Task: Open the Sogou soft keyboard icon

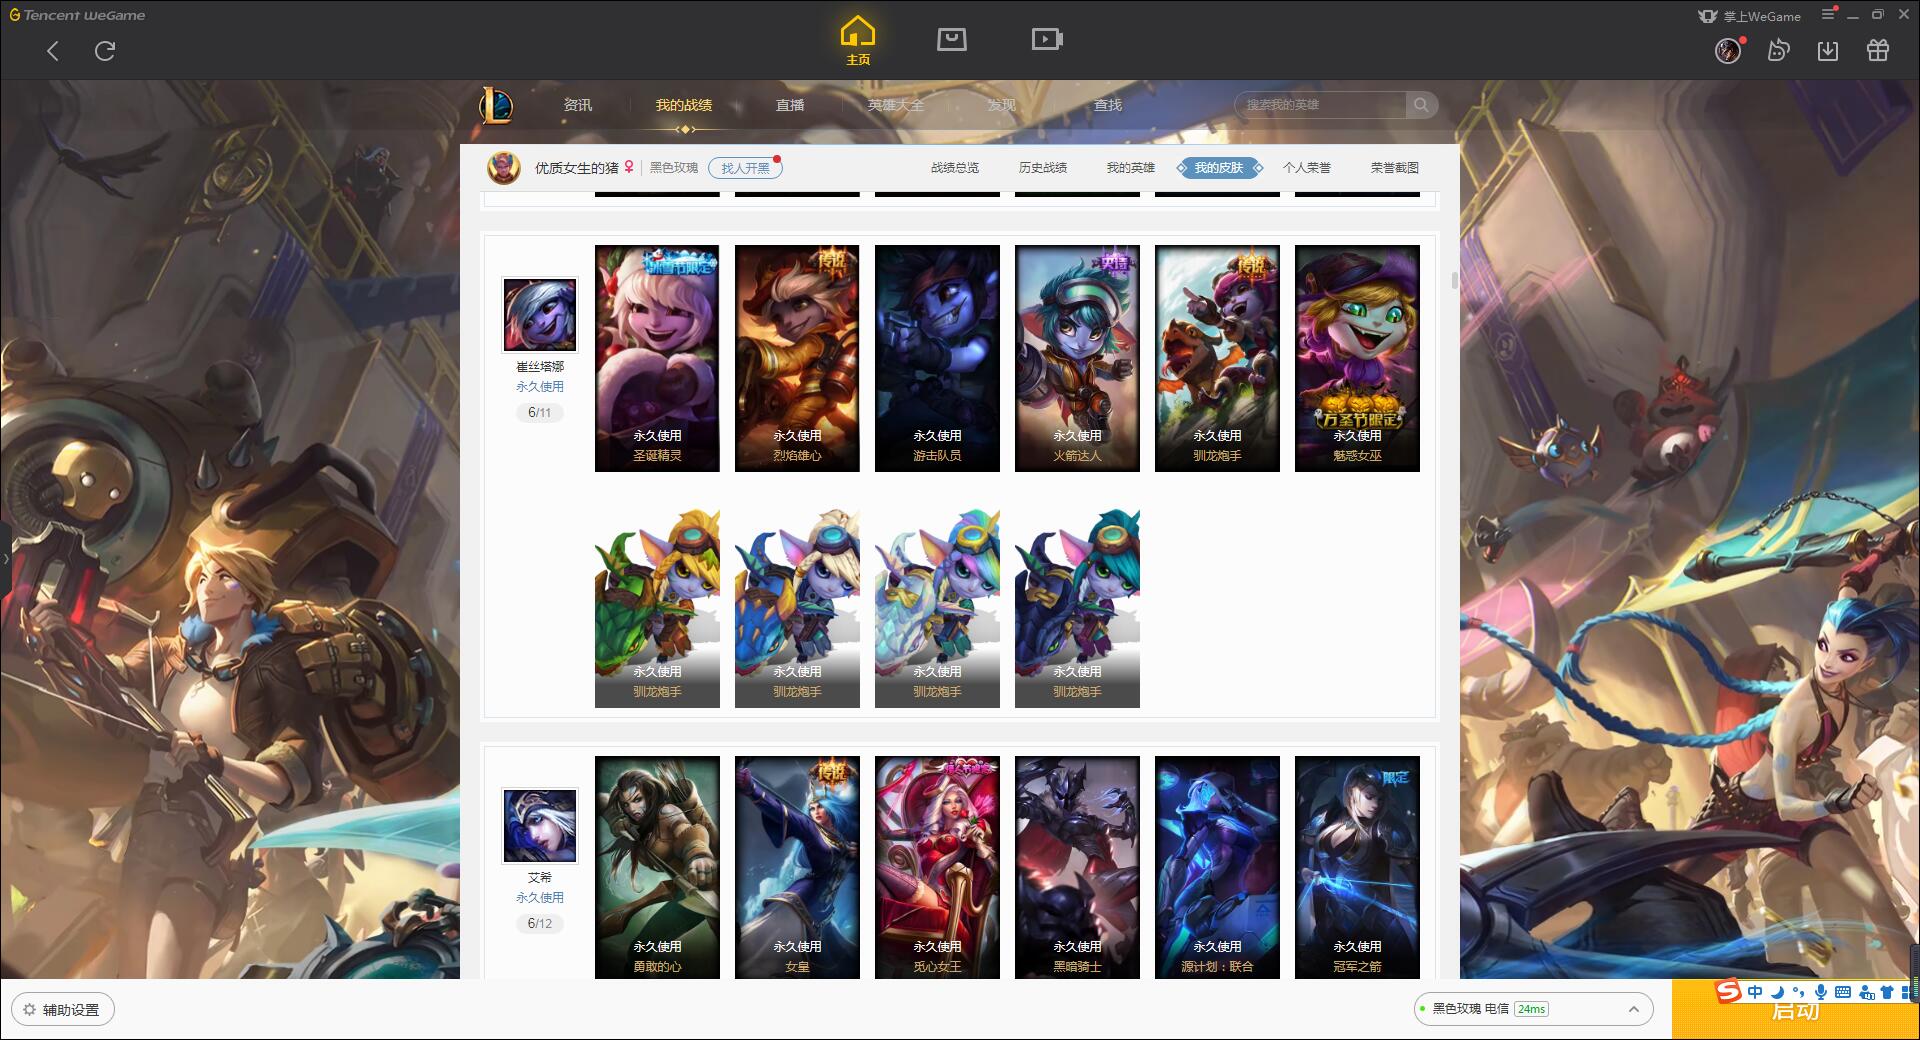Action: point(1843,992)
